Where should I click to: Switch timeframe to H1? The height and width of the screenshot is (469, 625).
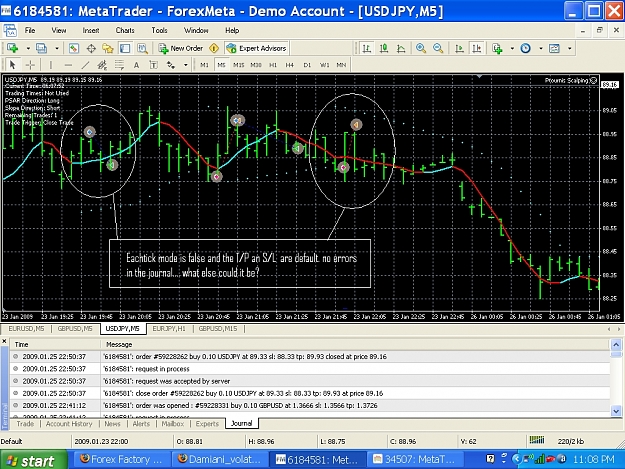click(273, 65)
